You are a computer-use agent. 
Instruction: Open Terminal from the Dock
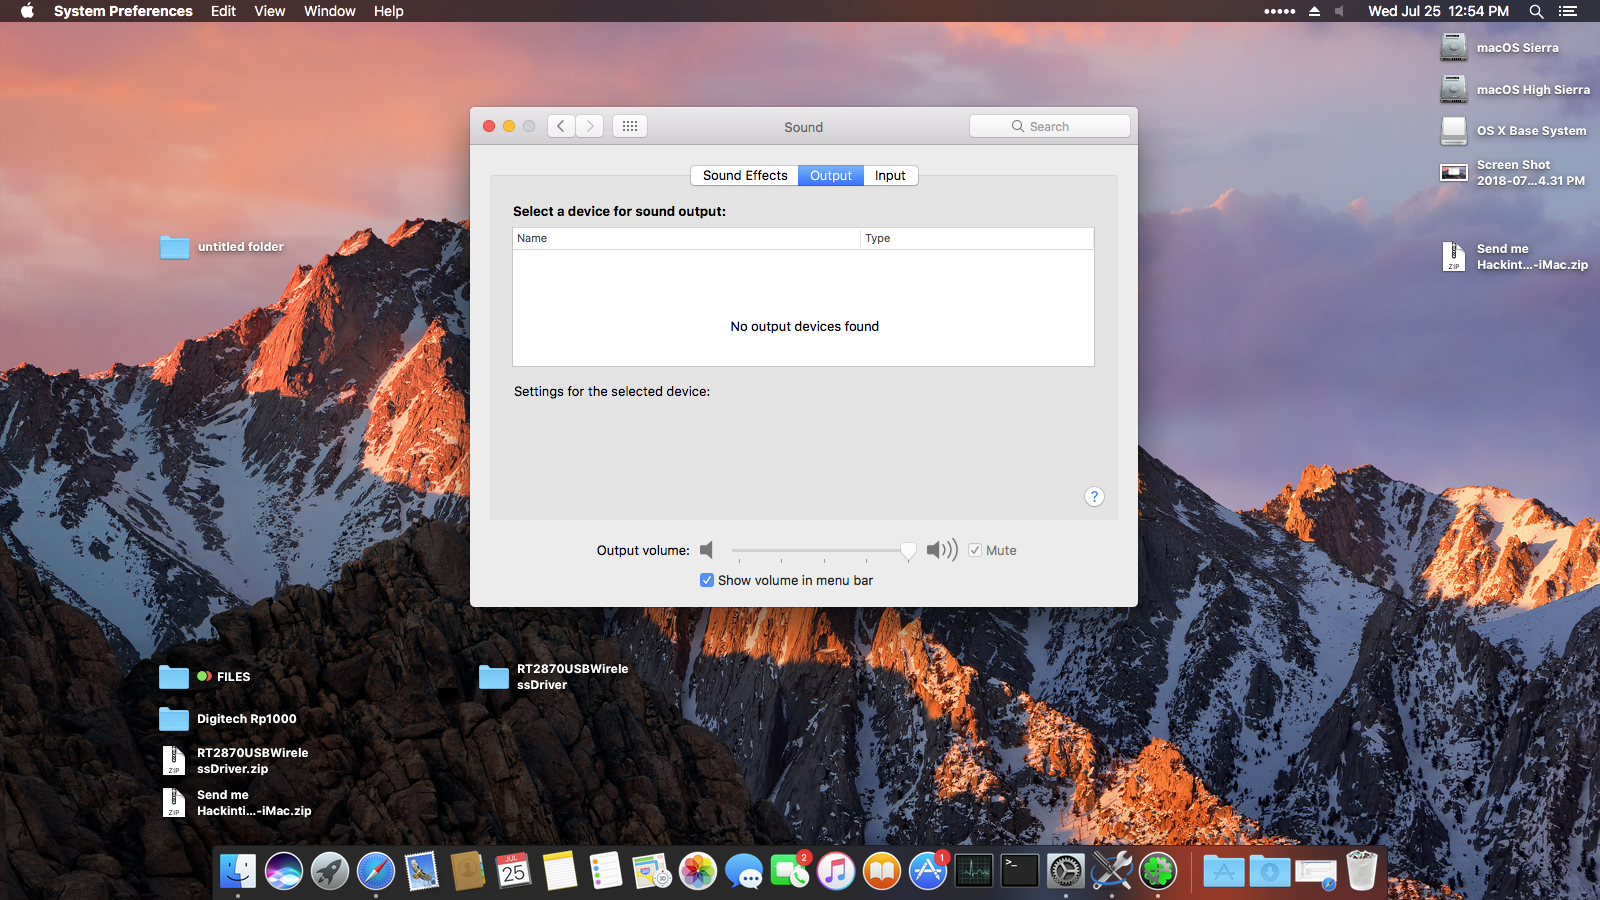pyautogui.click(x=1019, y=871)
